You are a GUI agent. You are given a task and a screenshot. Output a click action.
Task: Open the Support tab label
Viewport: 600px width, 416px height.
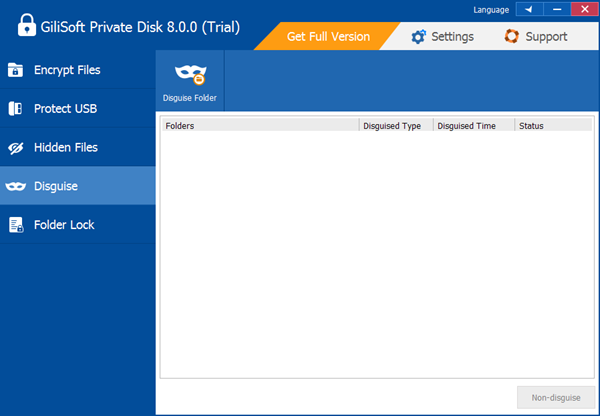pyautogui.click(x=546, y=37)
